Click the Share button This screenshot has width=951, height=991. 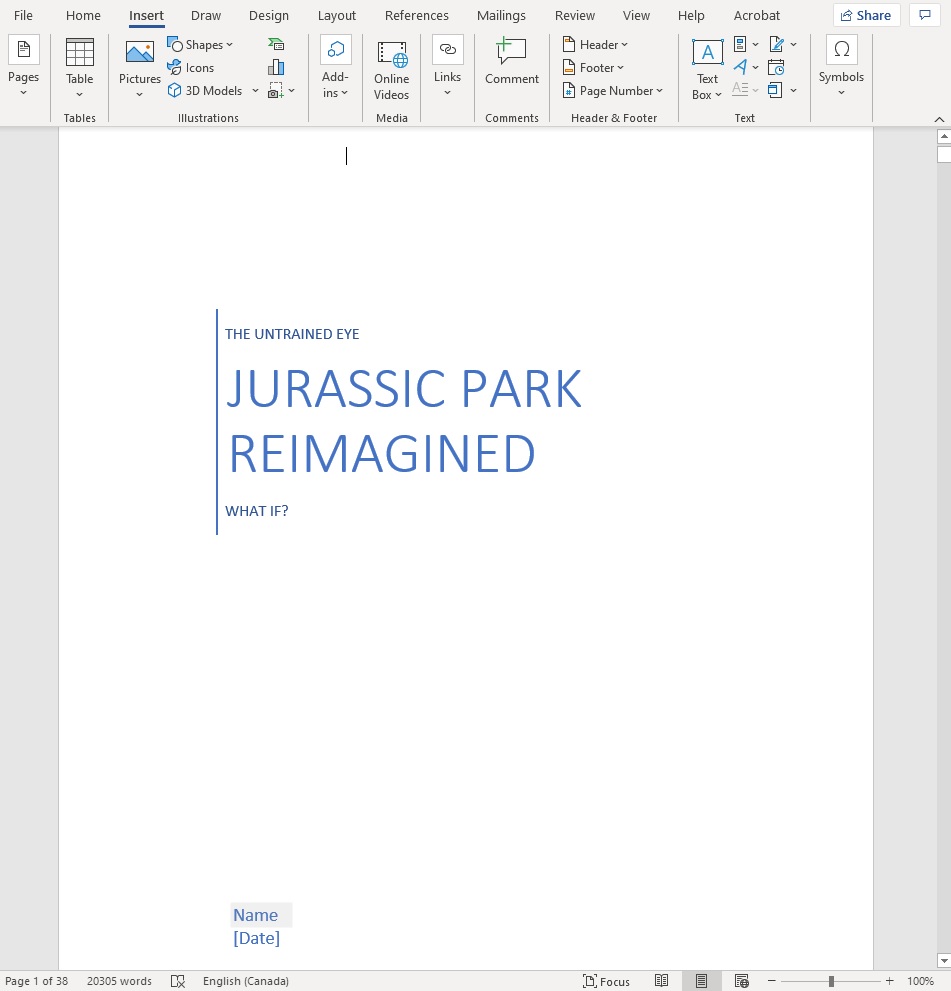(x=866, y=15)
